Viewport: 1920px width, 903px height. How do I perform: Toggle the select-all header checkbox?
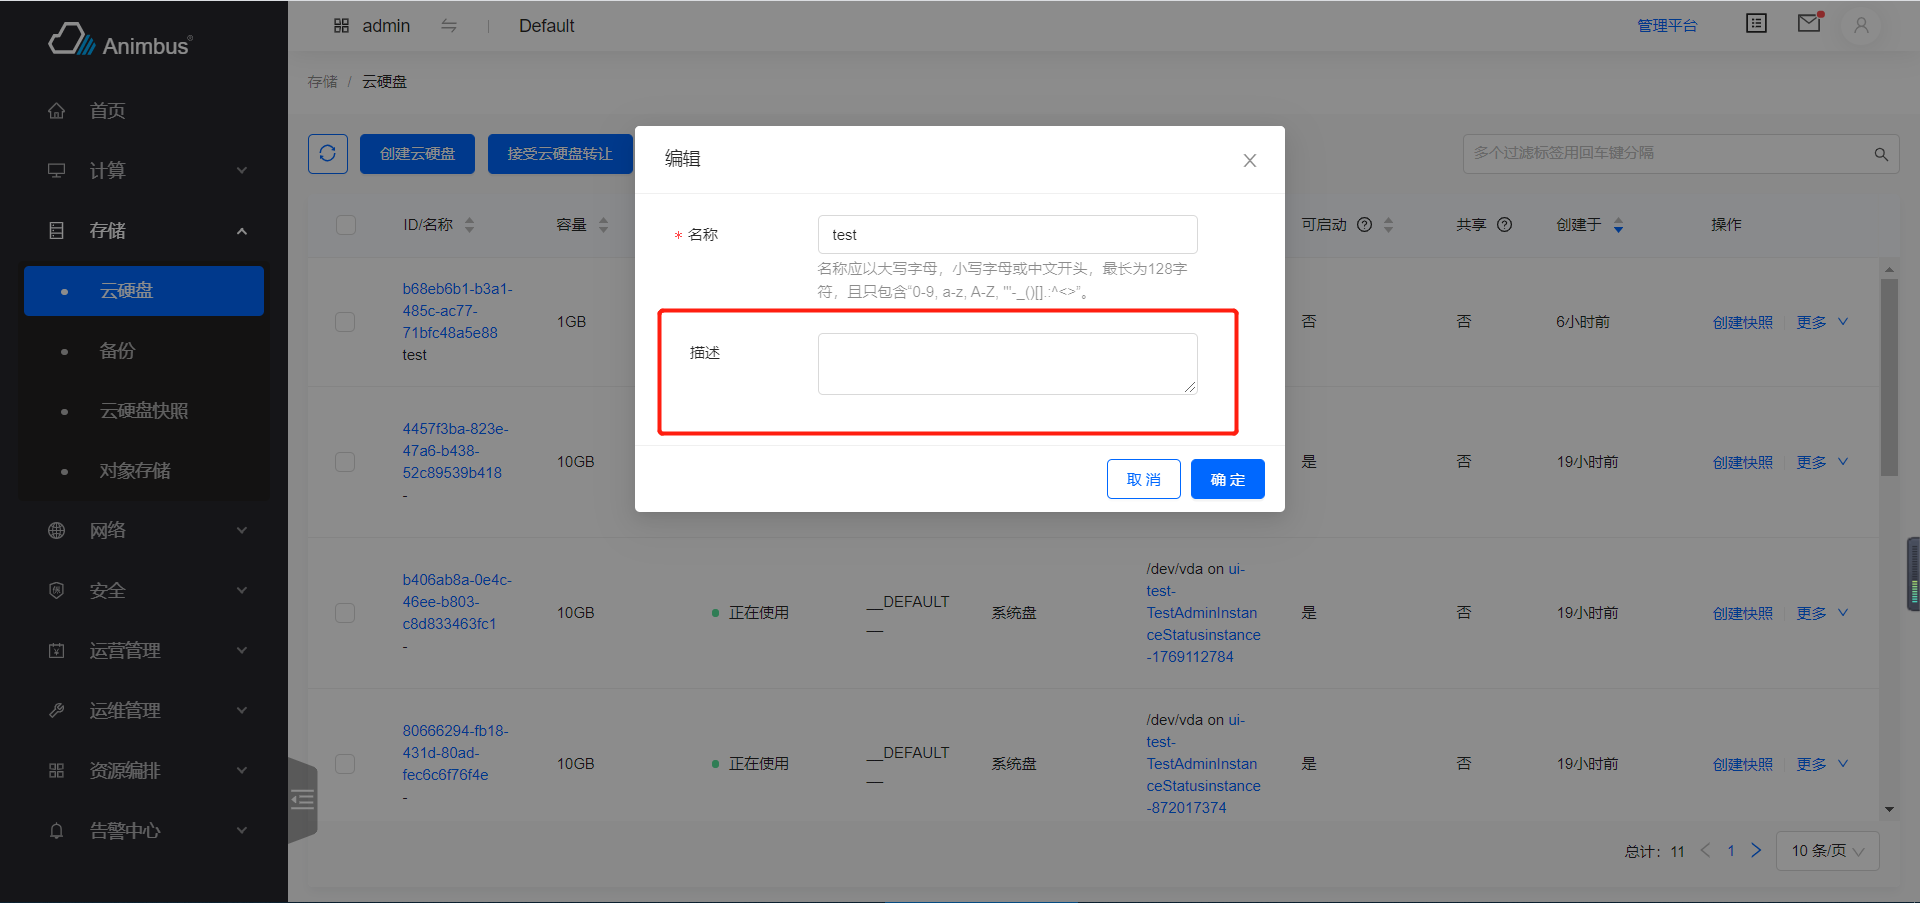point(346,225)
